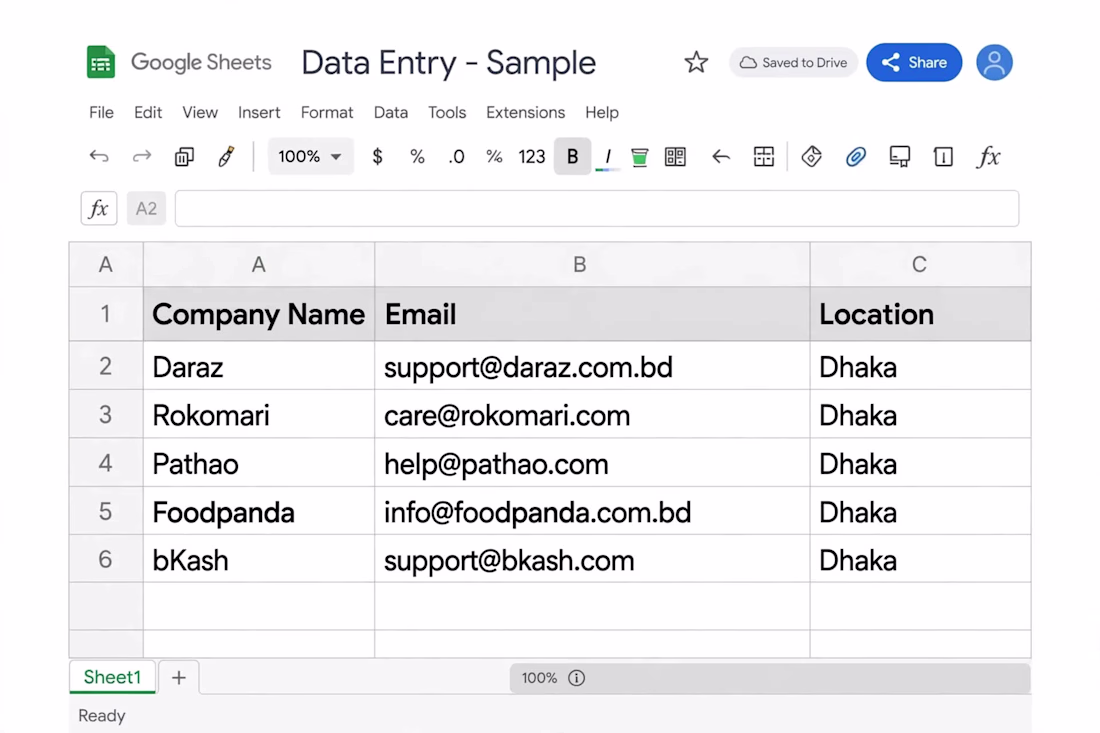Open the Help menu
Viewport: 1100px width, 733px height.
[602, 112]
